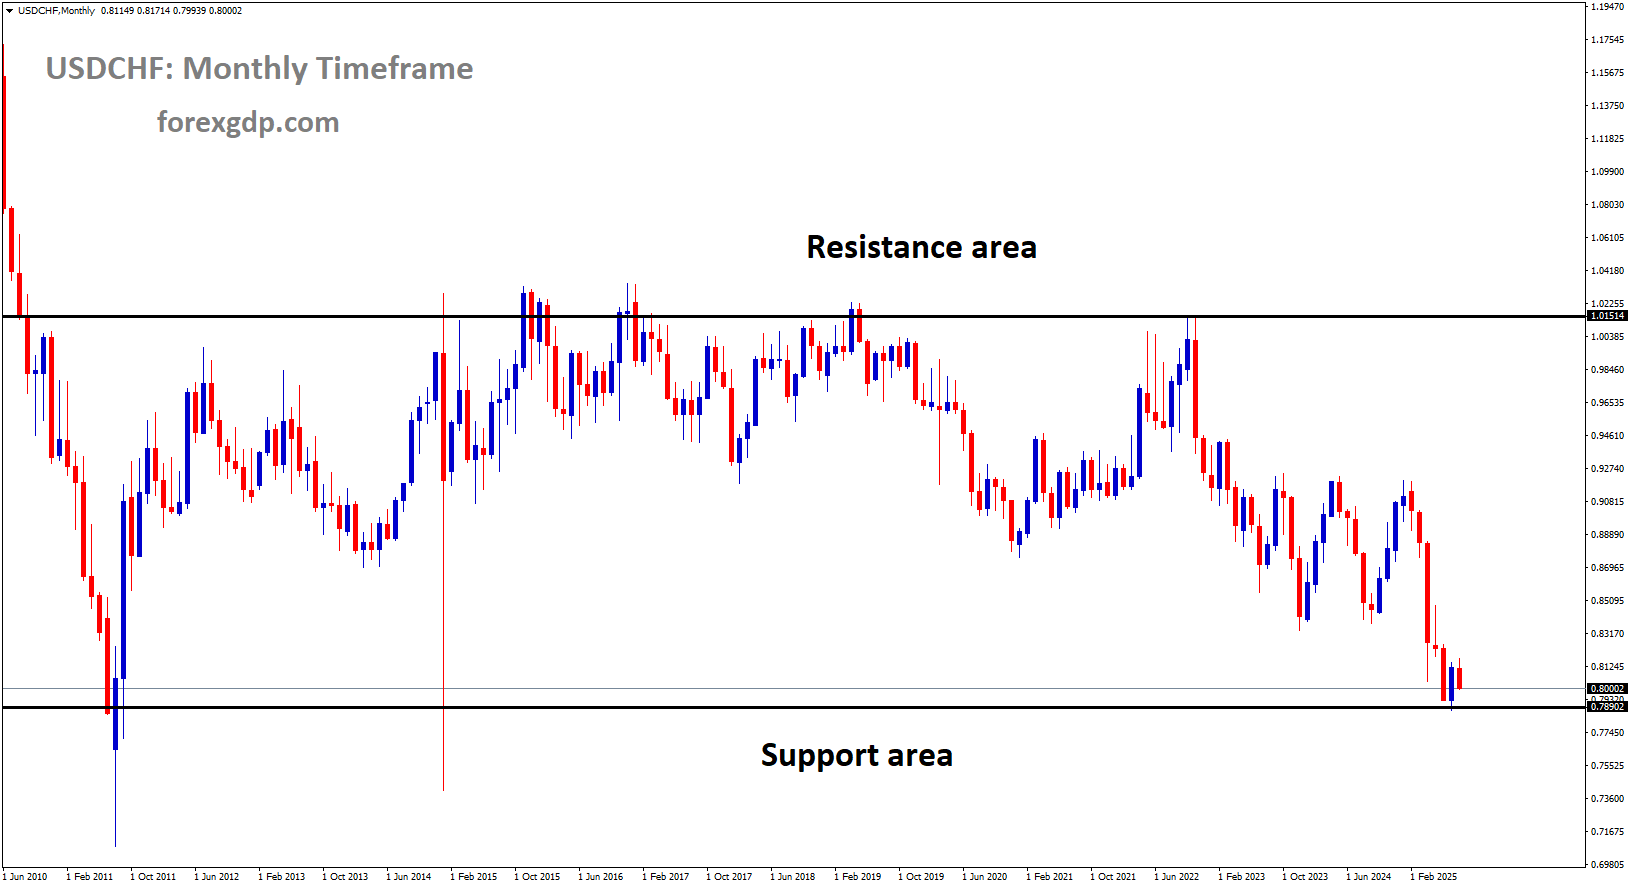Click the '1 Jun 2024' date label
The width and height of the screenshot is (1631, 888).
pyautogui.click(x=1369, y=877)
